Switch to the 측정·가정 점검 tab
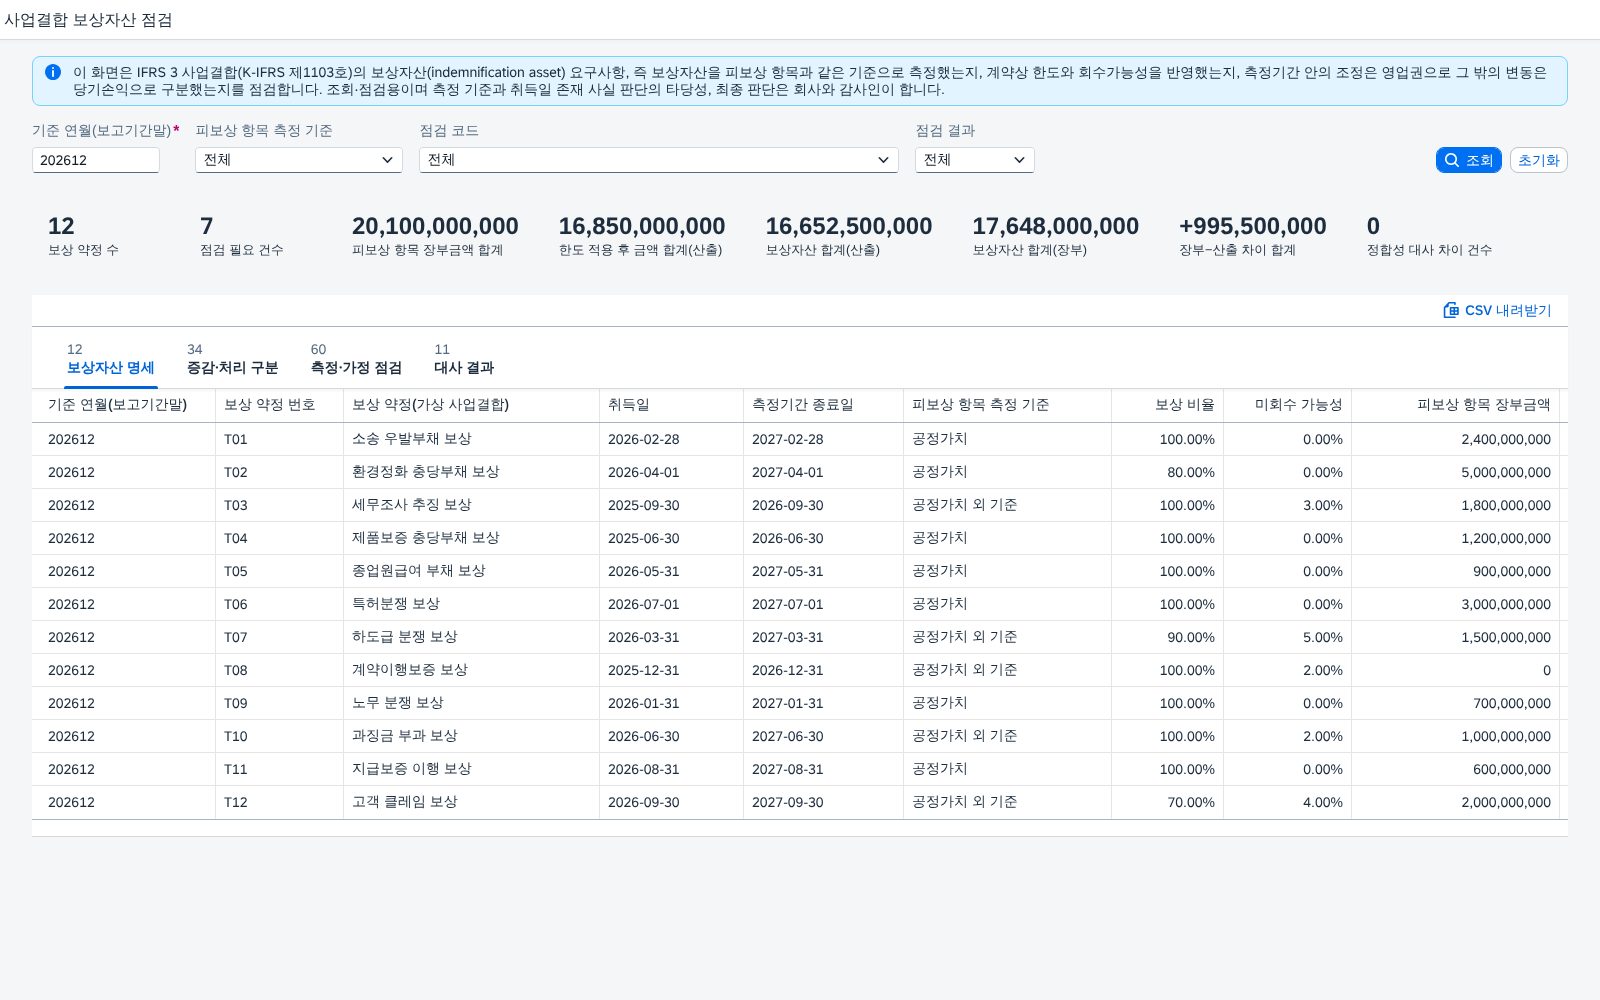The width and height of the screenshot is (1600, 1000). point(356,359)
